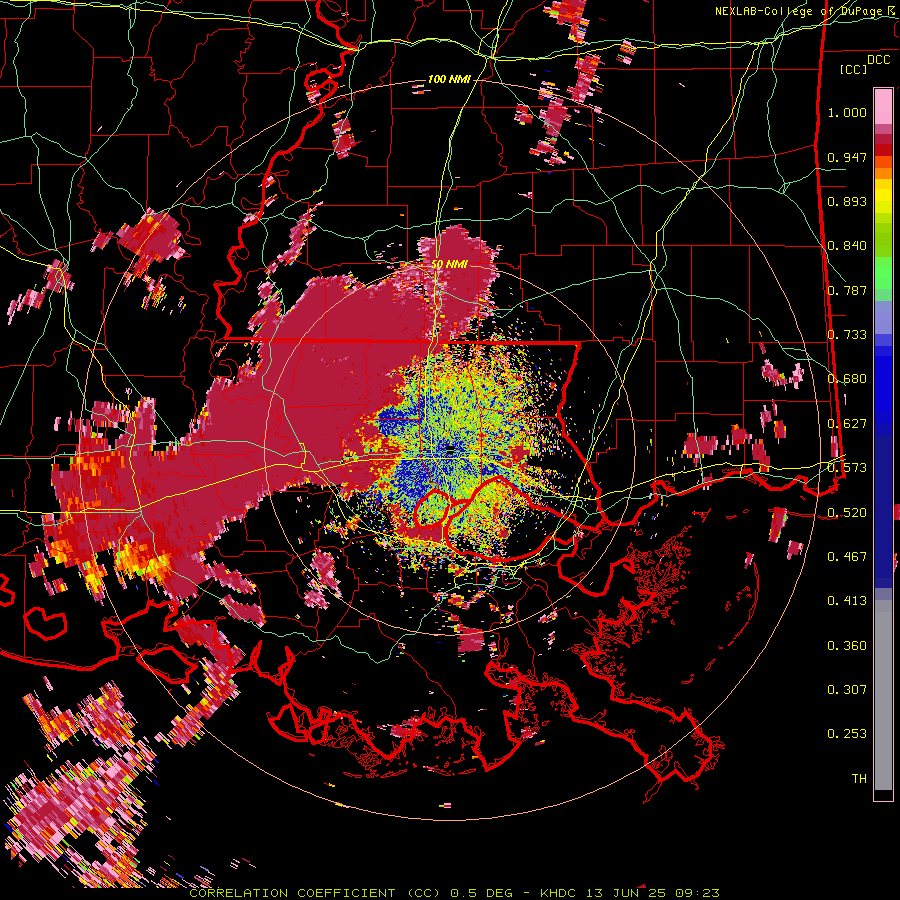Select the 0.413 legend value
The width and height of the screenshot is (900, 900).
click(x=847, y=601)
